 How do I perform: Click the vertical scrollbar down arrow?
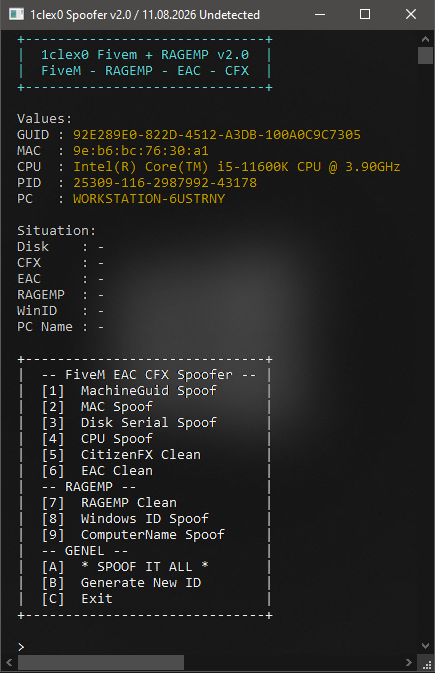click(x=425, y=646)
